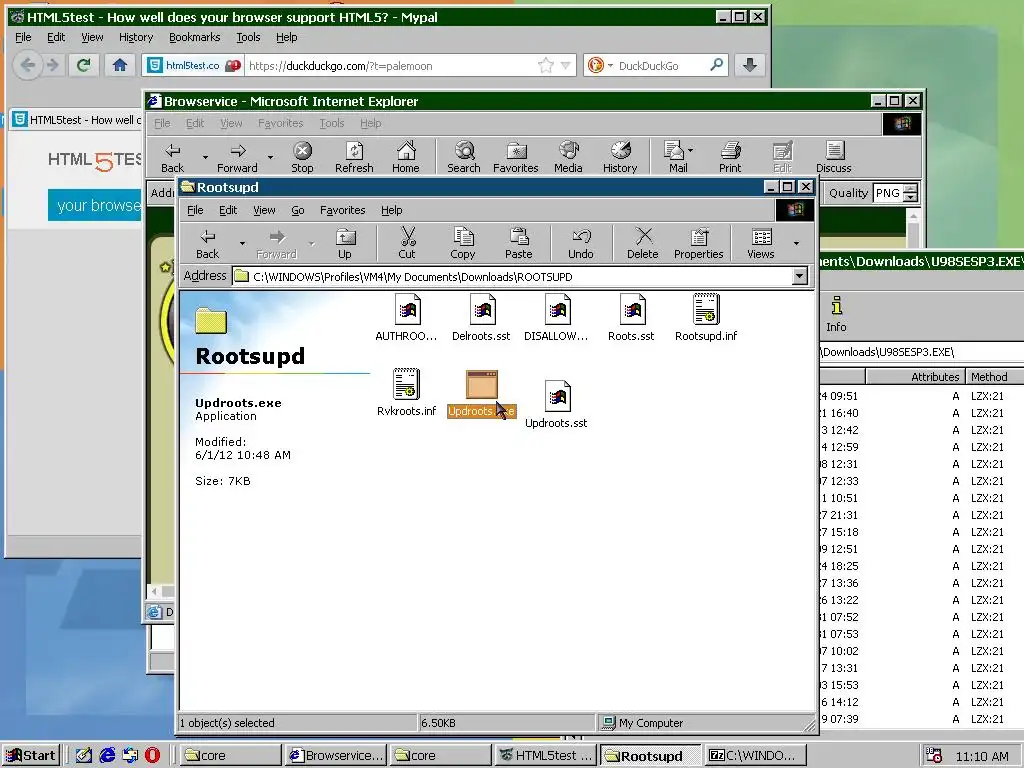Click the Mypal URL address field
The width and height of the screenshot is (1024, 768).
[391, 65]
